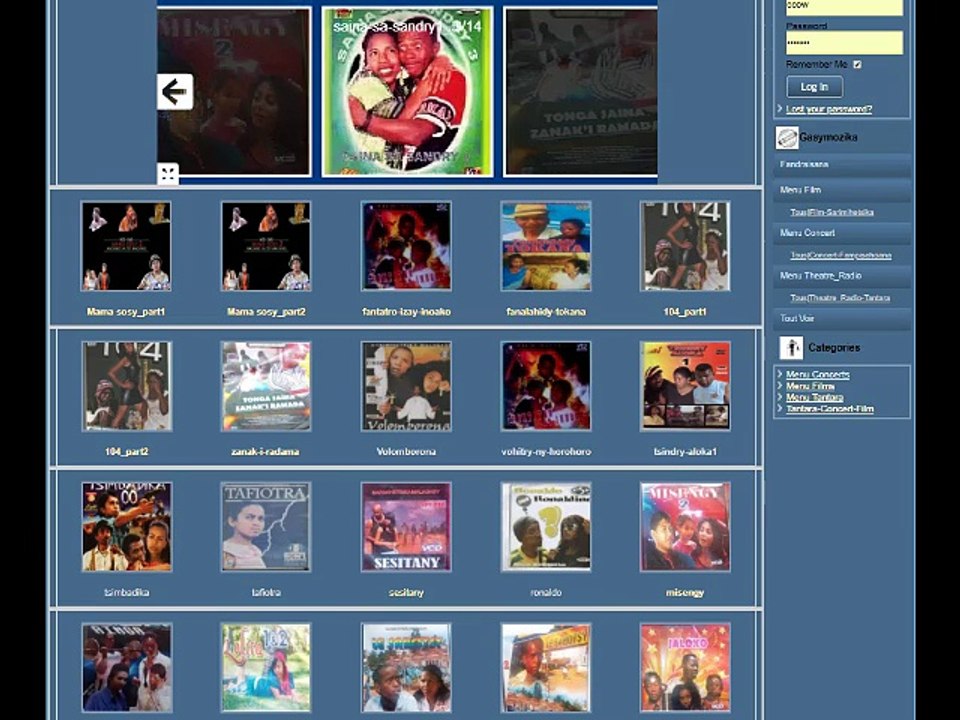Focus the username input field
Image resolution: width=960 pixels, height=720 pixels.
(844, 6)
